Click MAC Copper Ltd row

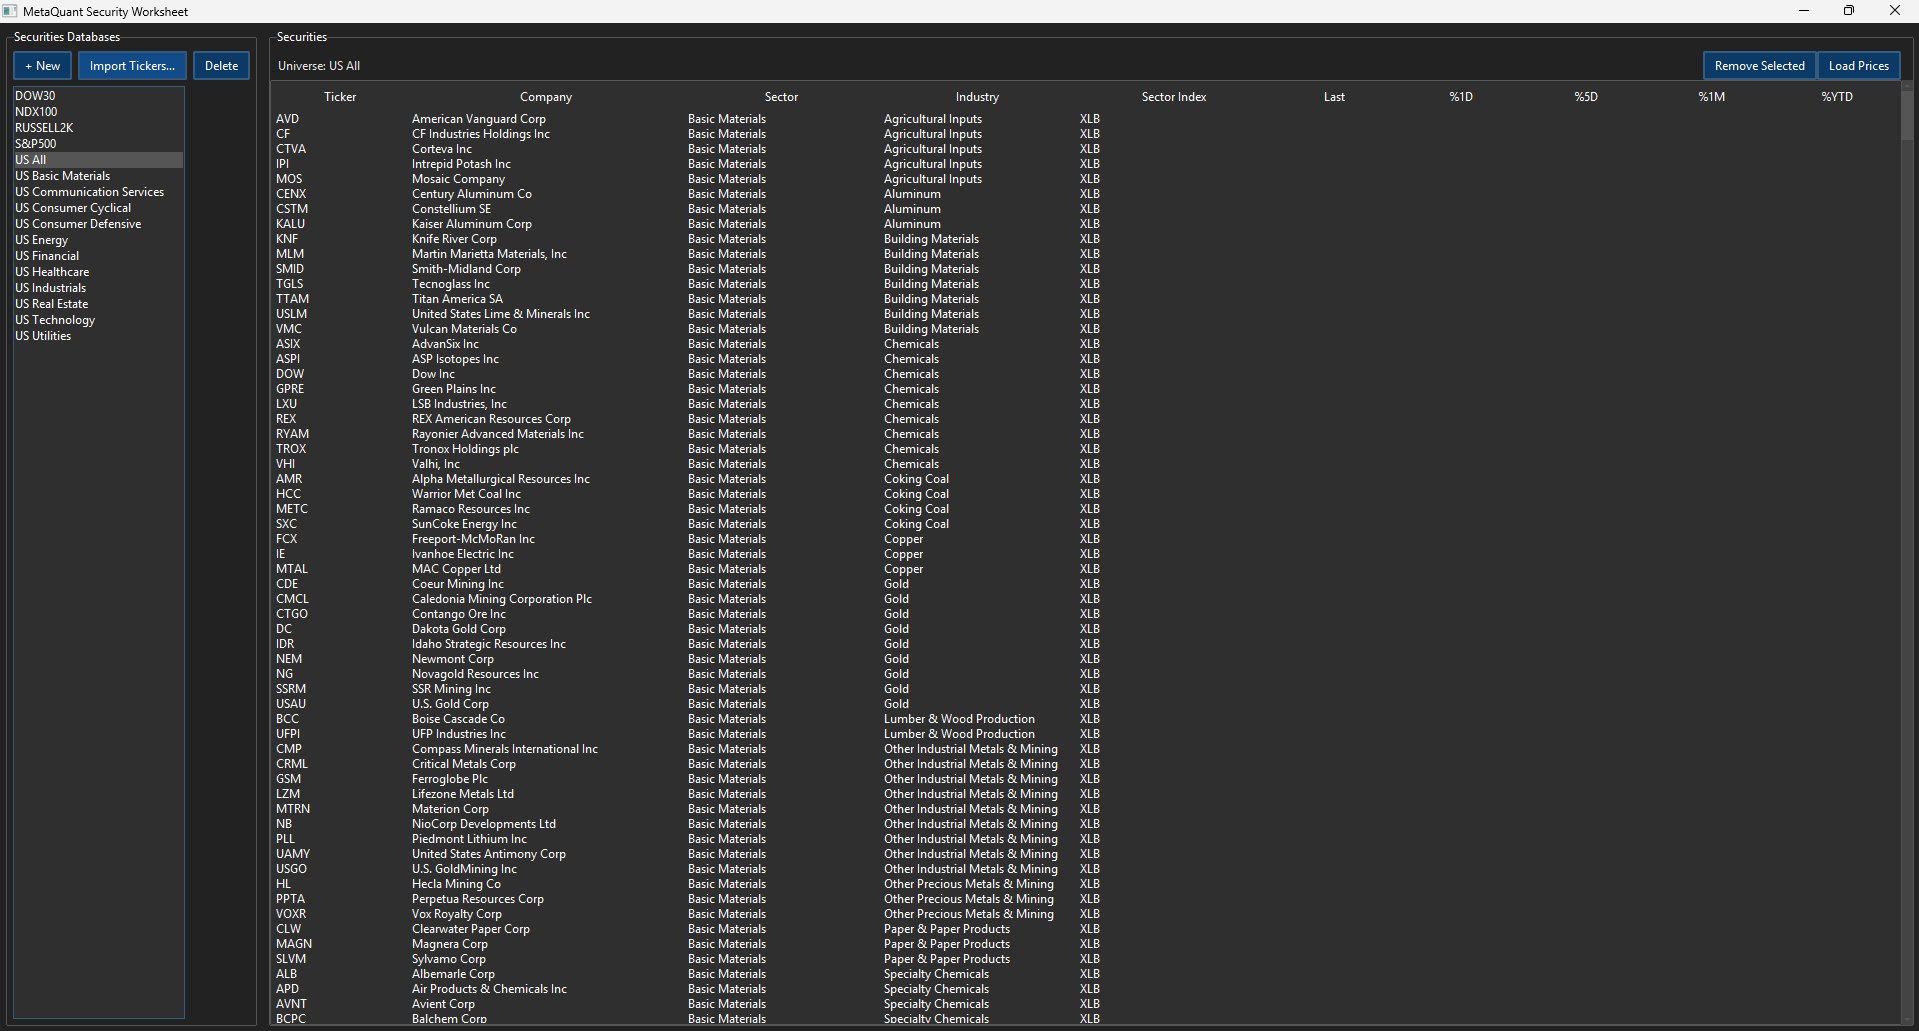pos(1085,569)
